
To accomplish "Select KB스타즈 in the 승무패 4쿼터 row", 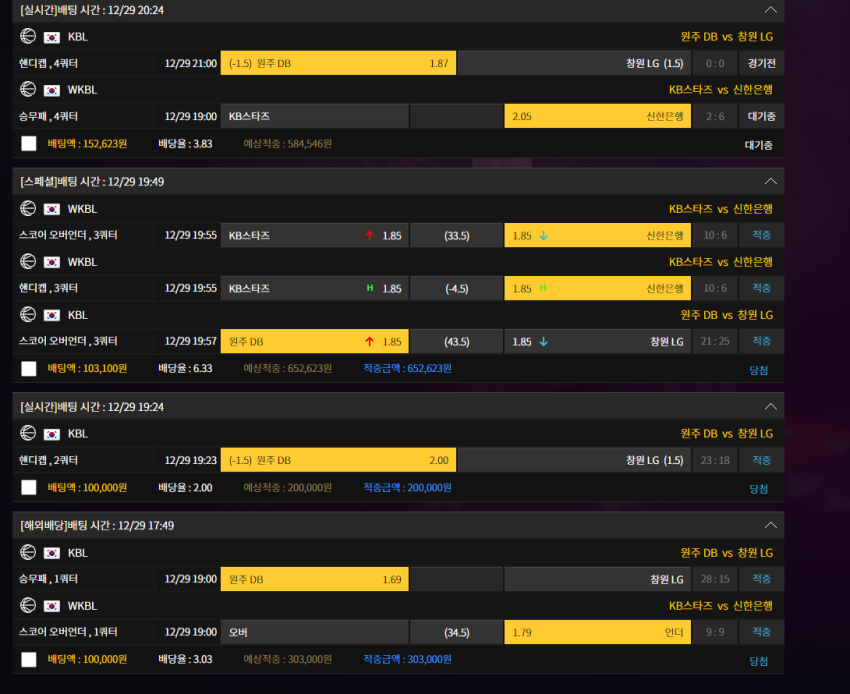I will (314, 117).
